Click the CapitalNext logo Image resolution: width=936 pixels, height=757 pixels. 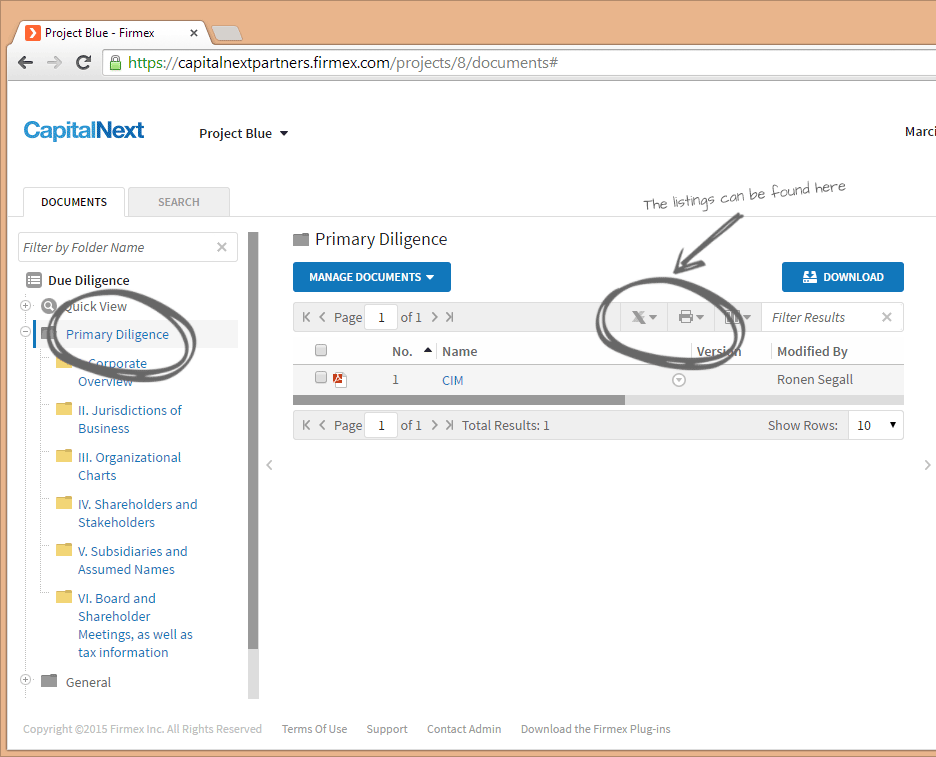84,130
